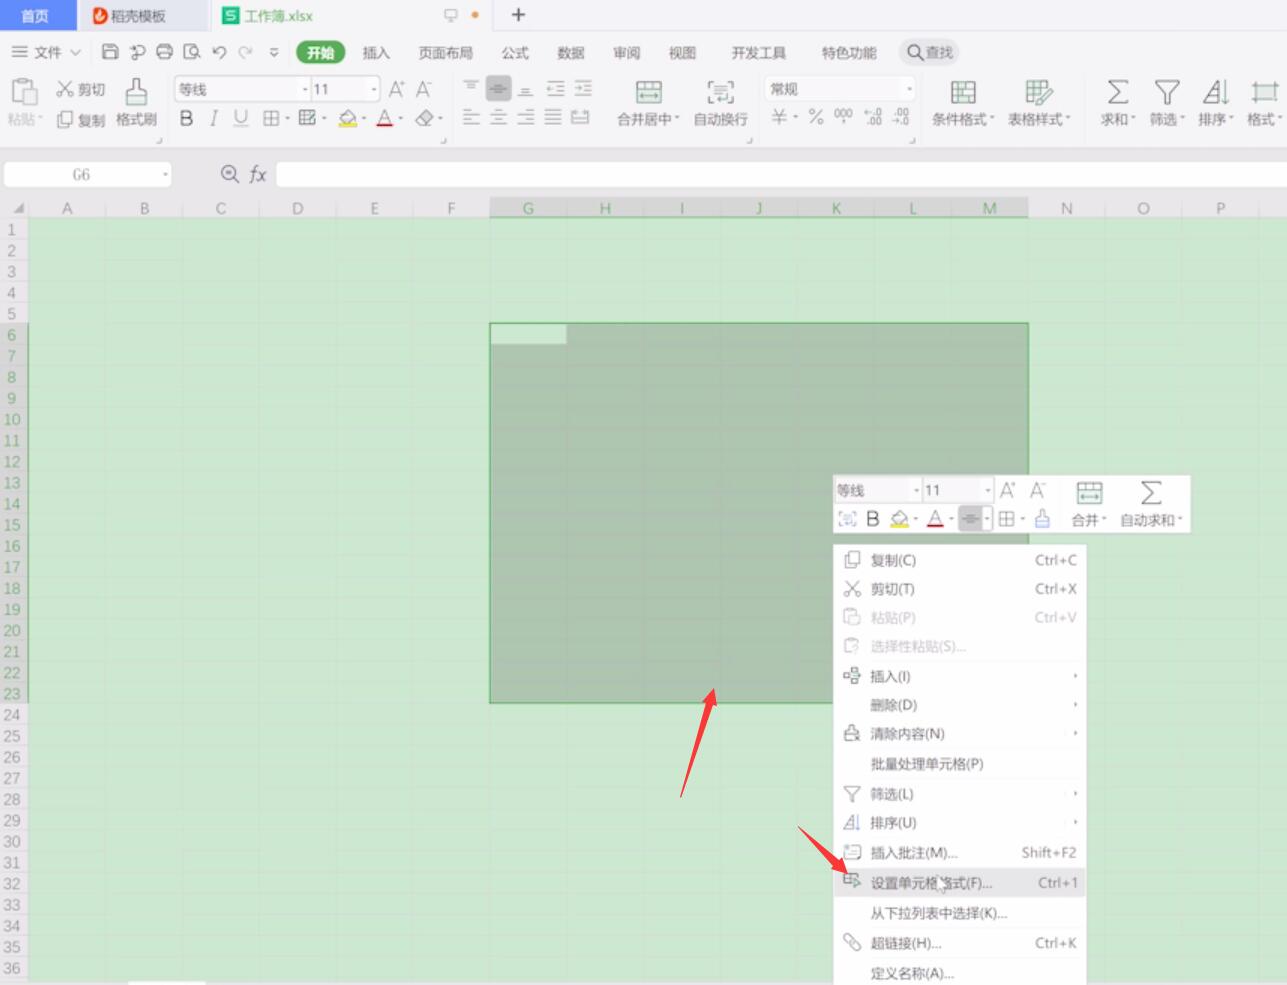Image resolution: width=1287 pixels, height=985 pixels.
Task: Click Merge and Center (合并居中) icon
Action: [648, 92]
